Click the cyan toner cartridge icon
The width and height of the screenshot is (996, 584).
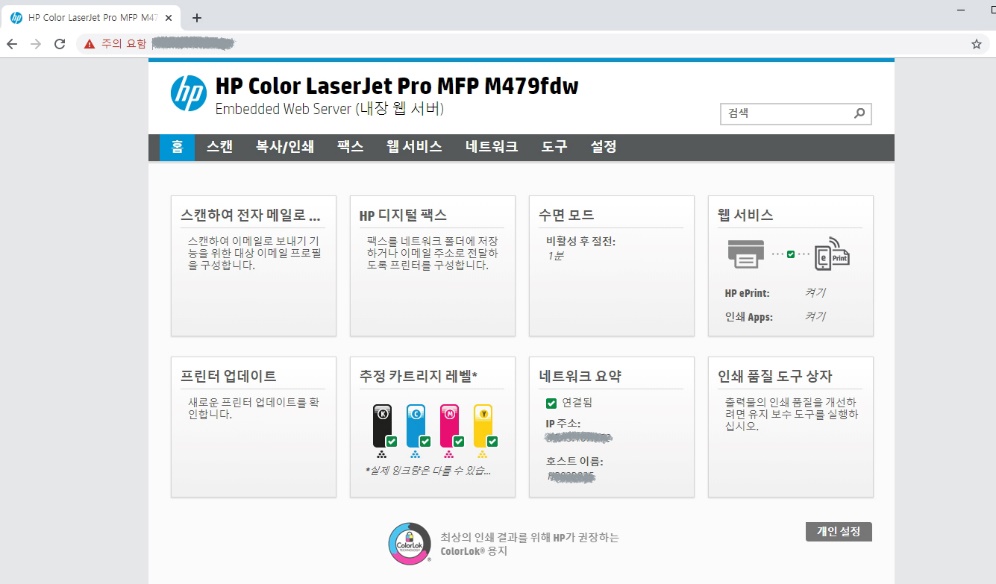[417, 425]
